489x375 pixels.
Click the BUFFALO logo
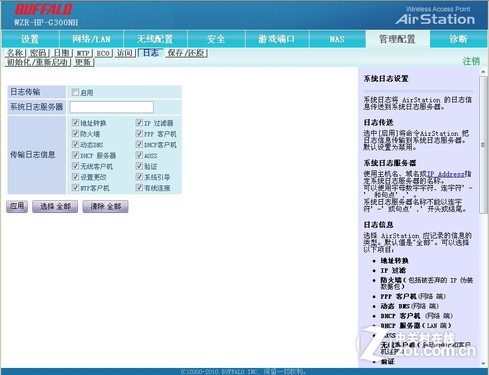point(44,9)
